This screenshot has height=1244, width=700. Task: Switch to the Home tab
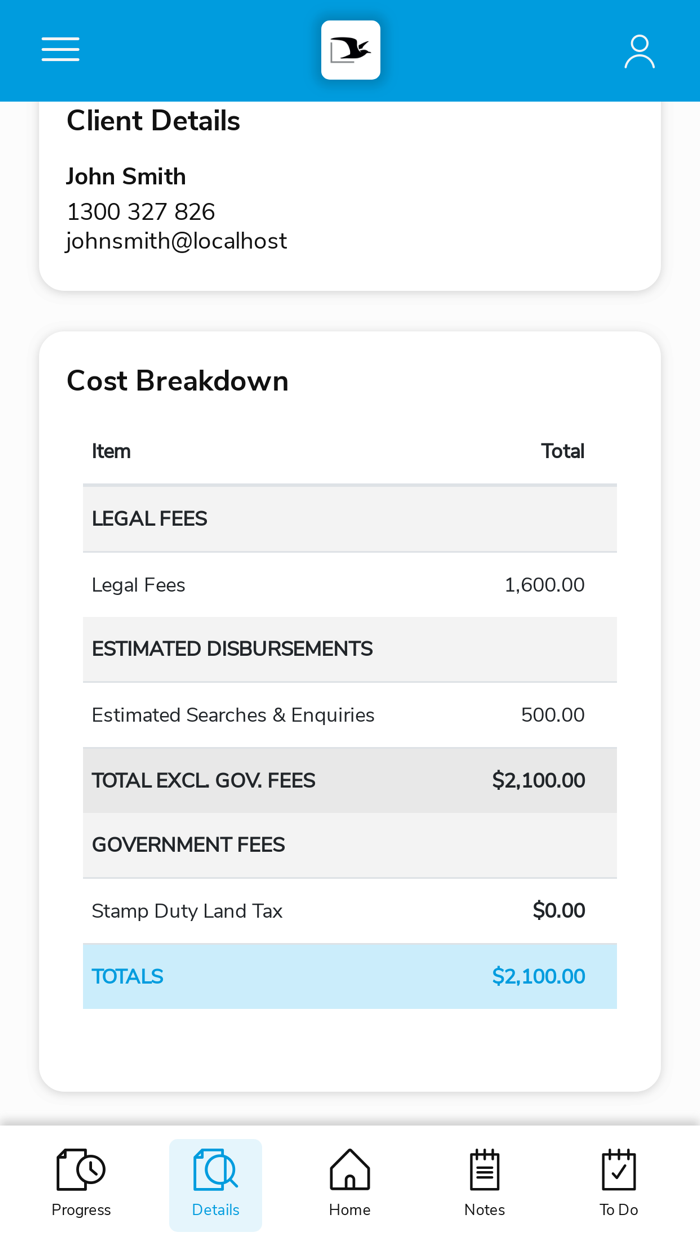pos(349,1185)
